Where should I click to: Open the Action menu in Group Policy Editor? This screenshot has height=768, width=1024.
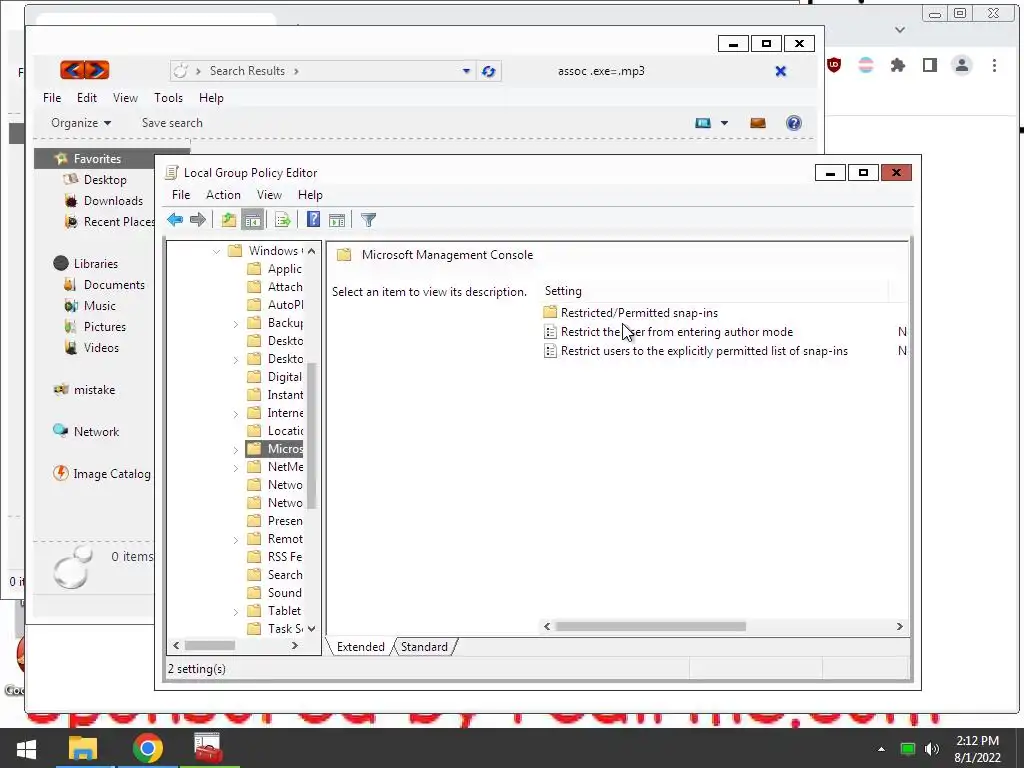(223, 195)
